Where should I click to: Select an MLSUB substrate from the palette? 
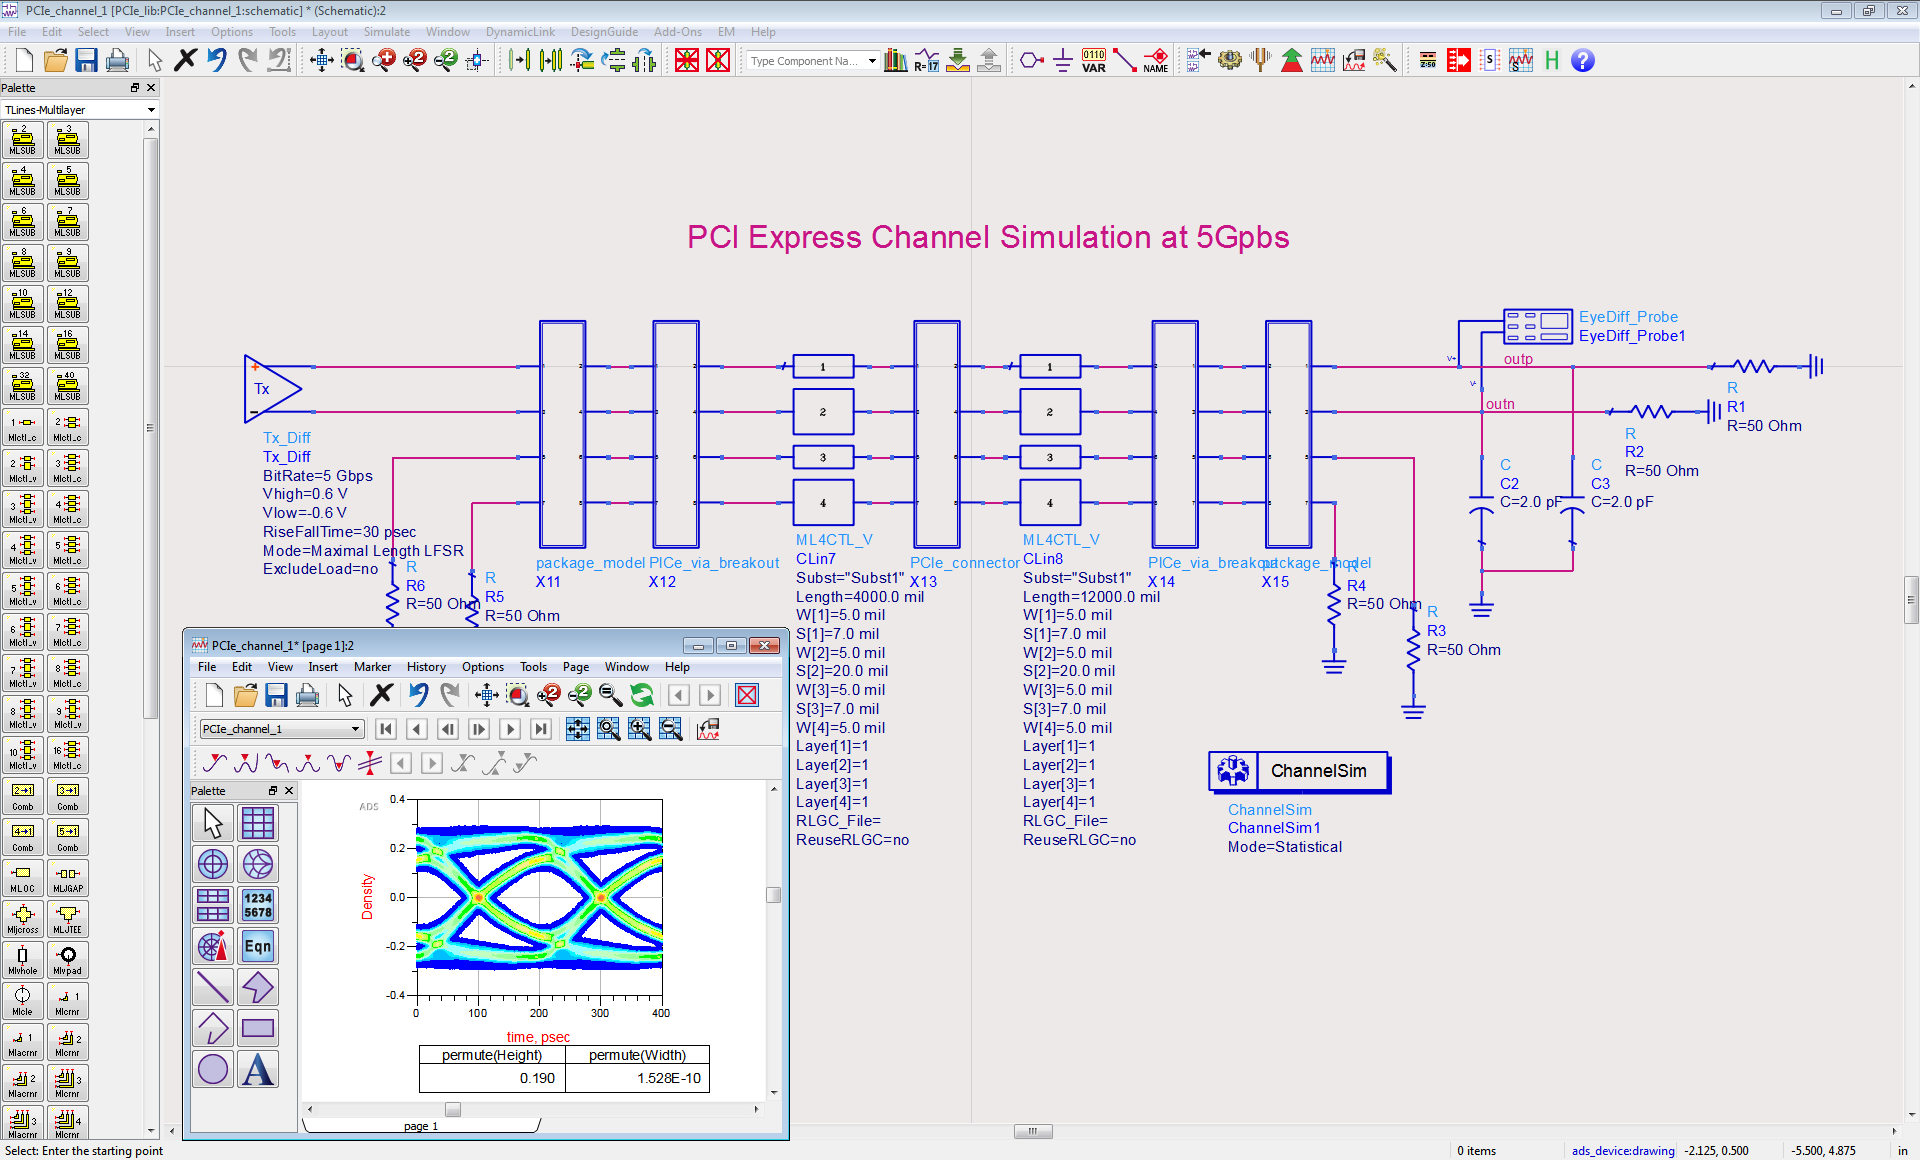tap(22, 140)
